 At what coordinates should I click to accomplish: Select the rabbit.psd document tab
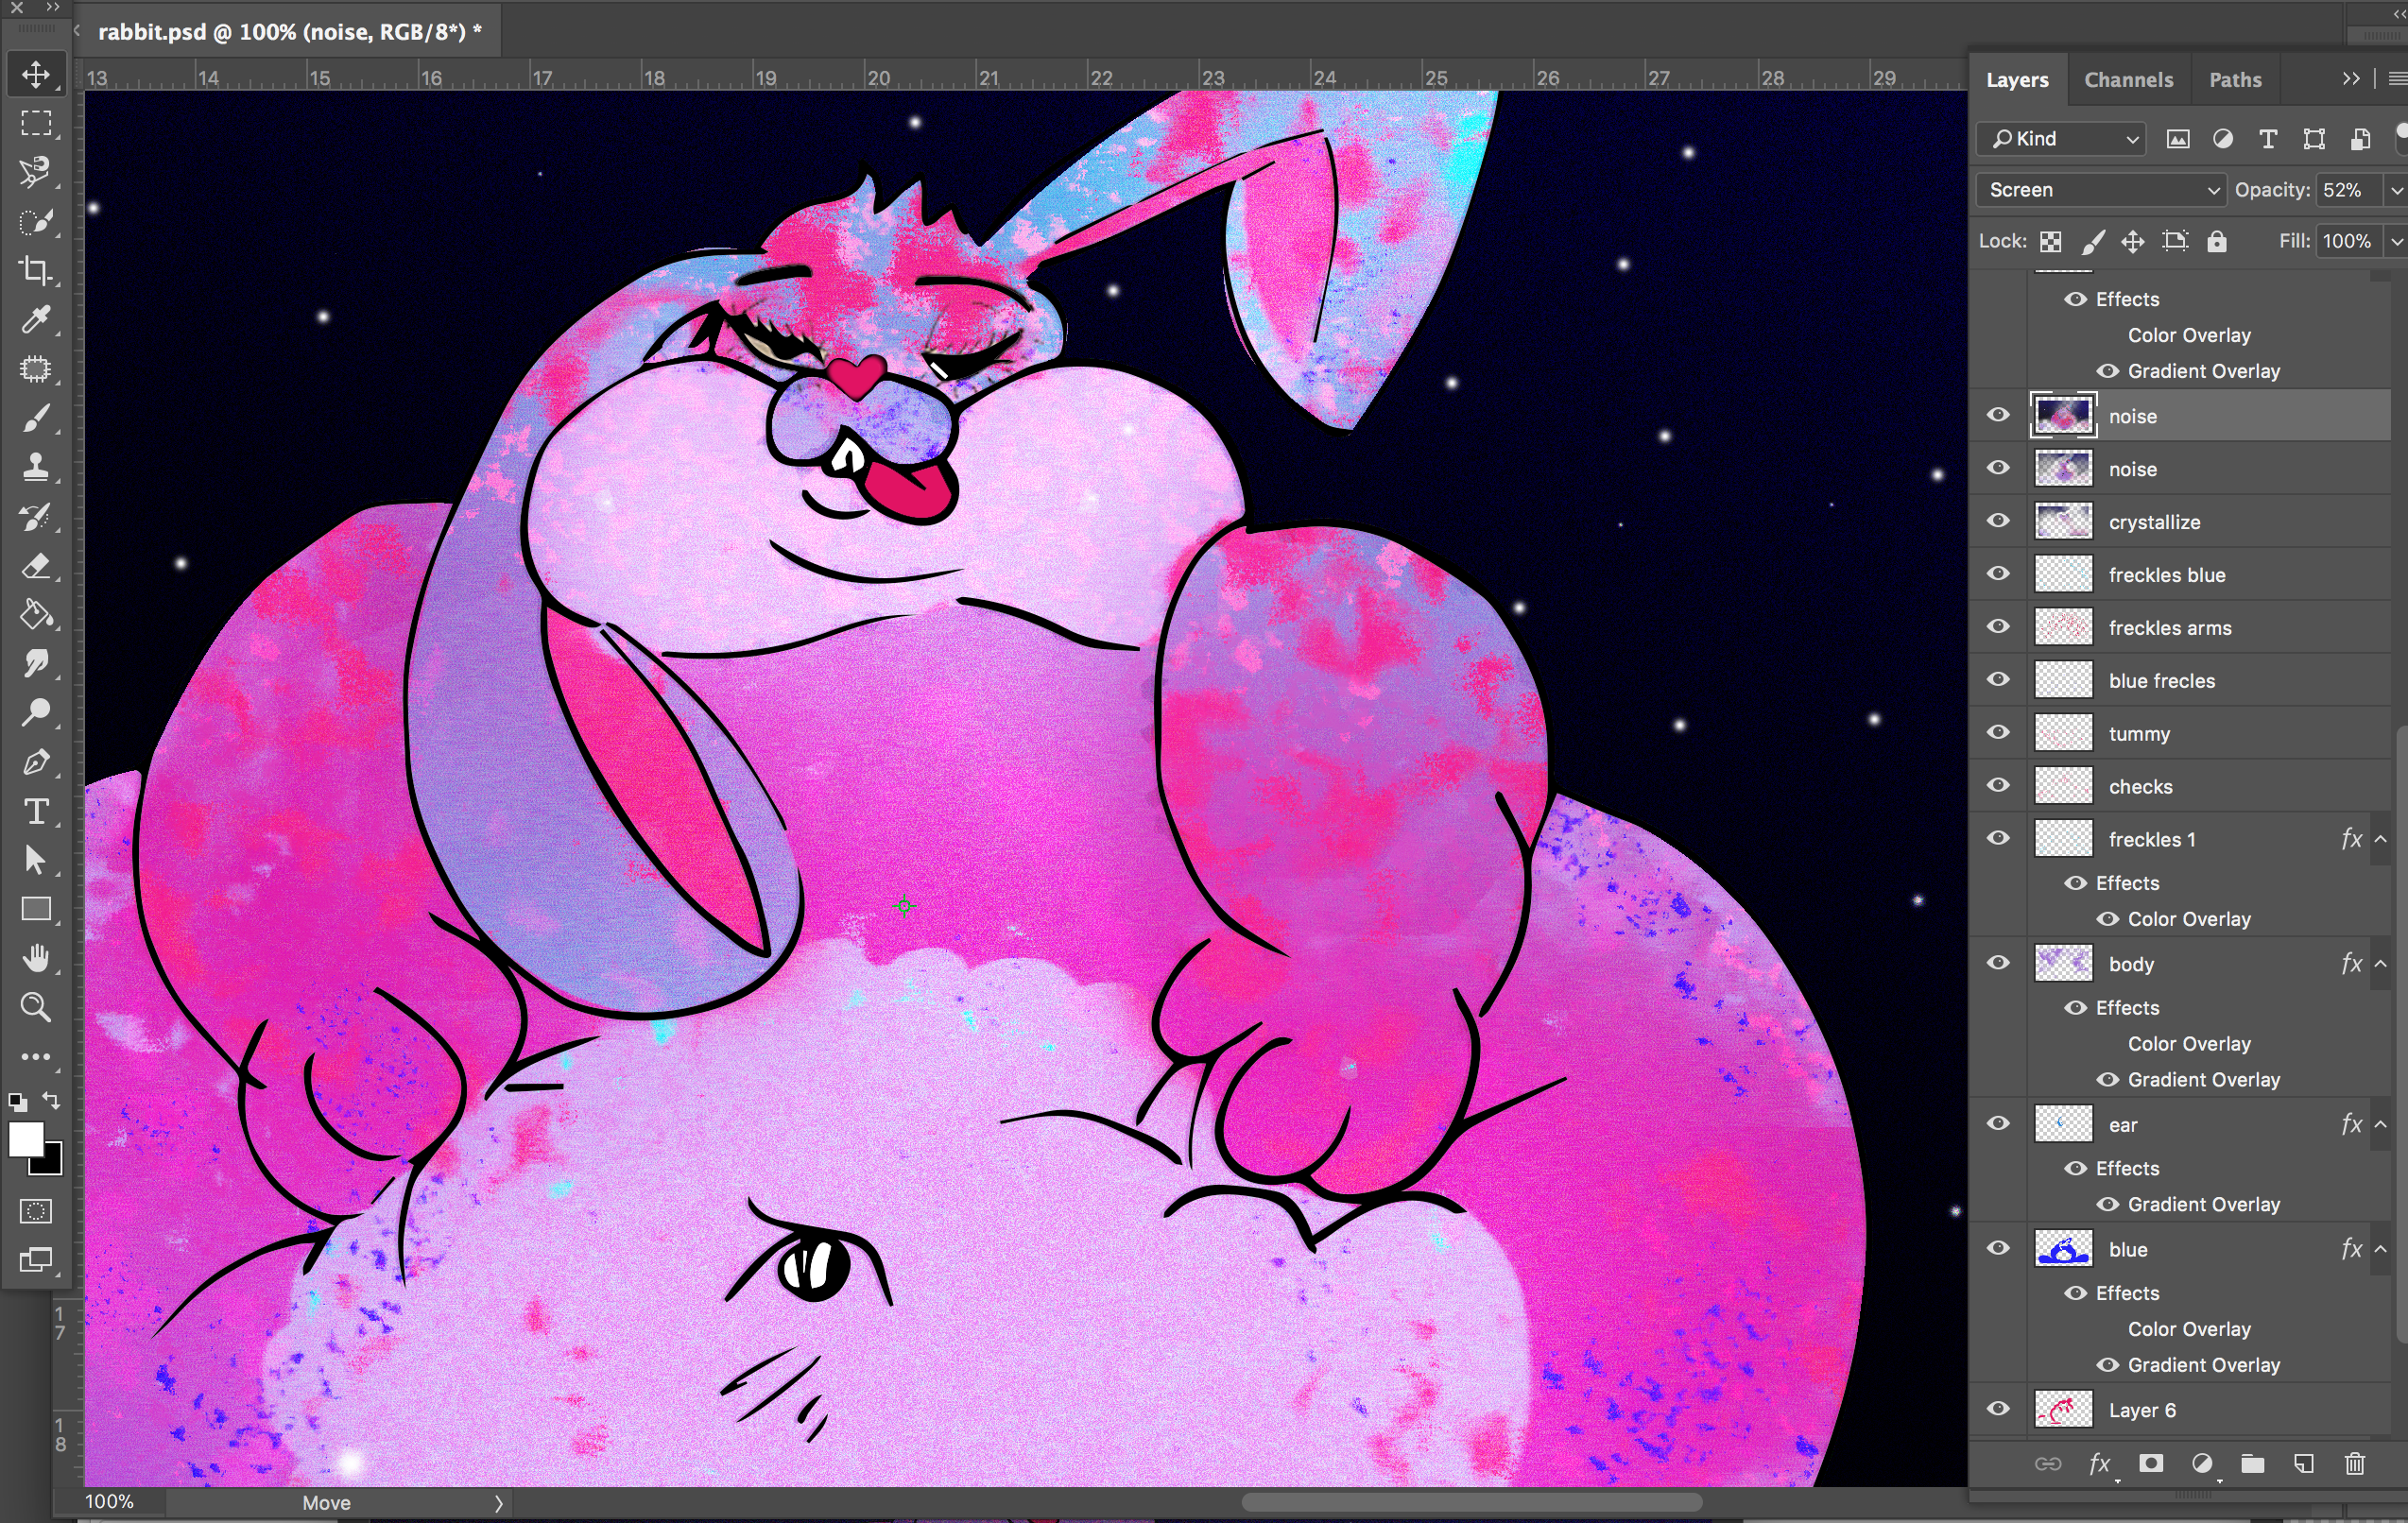[290, 32]
